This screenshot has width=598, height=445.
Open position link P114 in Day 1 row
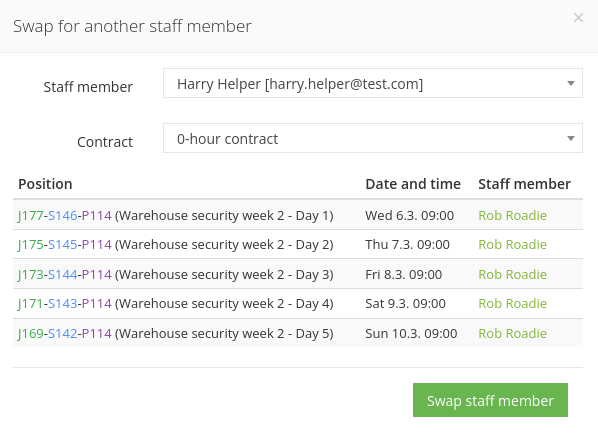(x=96, y=215)
